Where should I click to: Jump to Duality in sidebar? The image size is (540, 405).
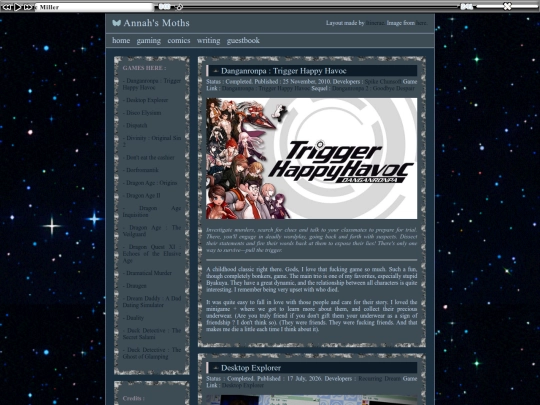(133, 318)
